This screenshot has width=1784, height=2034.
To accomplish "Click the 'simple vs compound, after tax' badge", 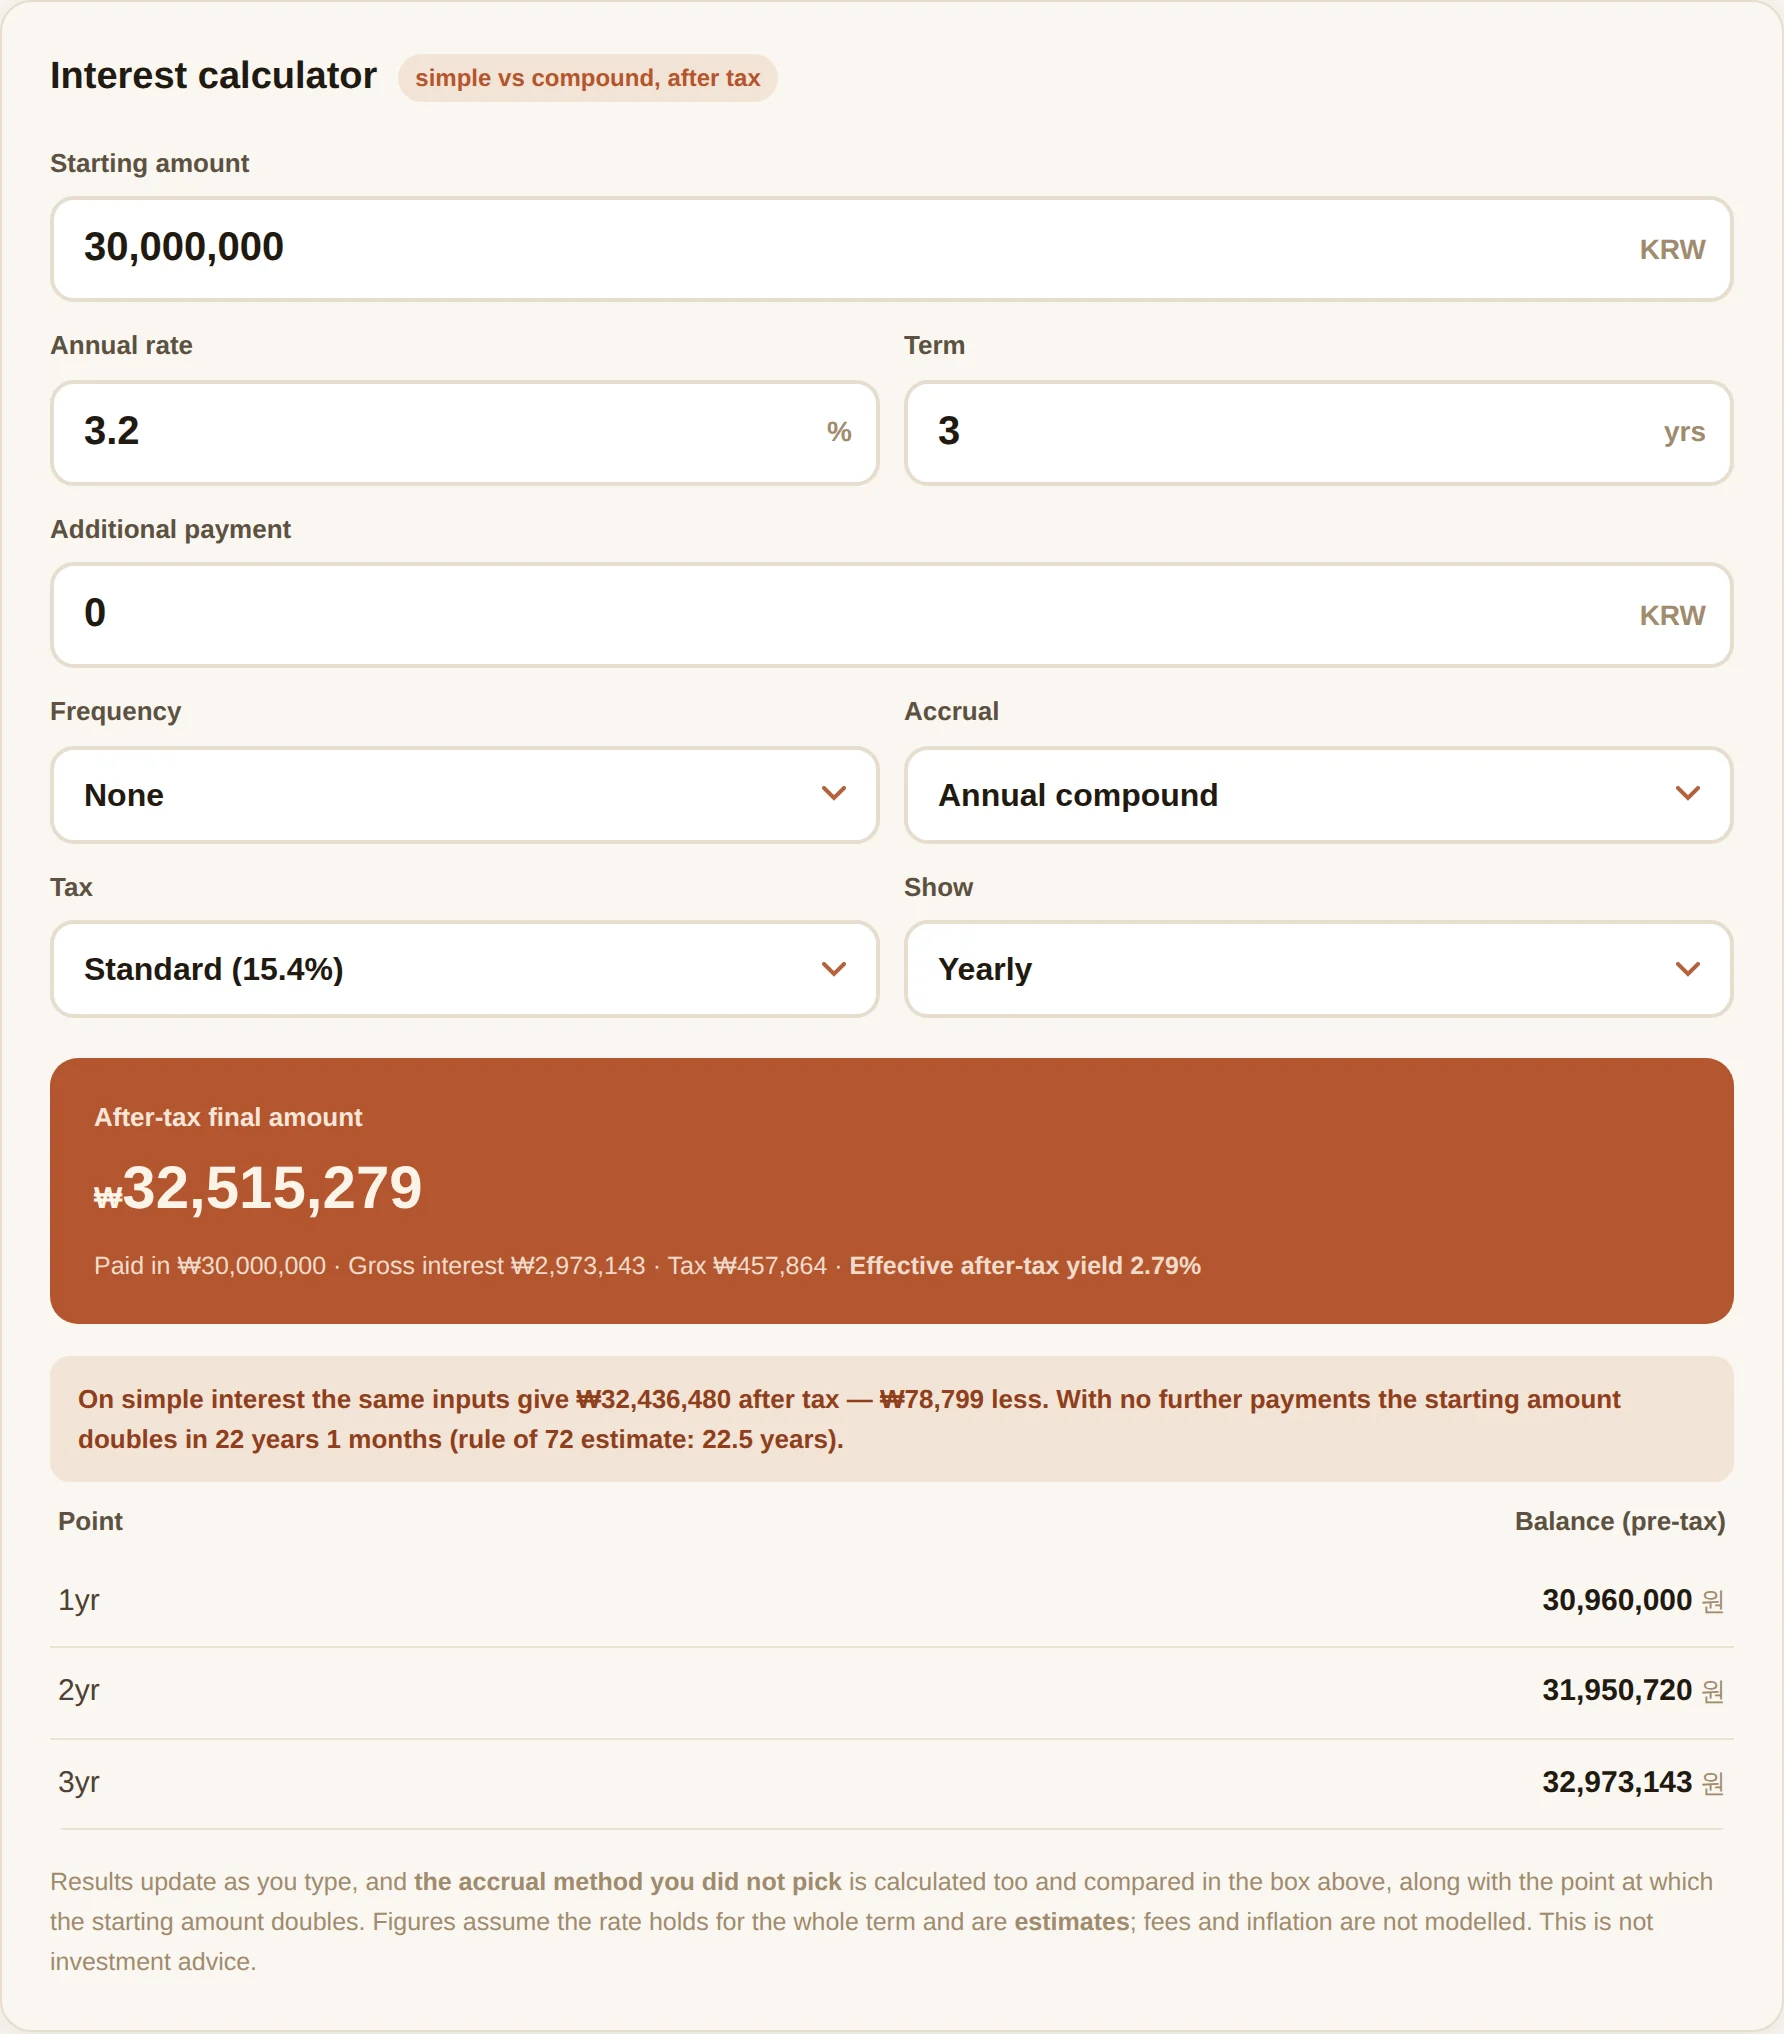I will coord(588,78).
